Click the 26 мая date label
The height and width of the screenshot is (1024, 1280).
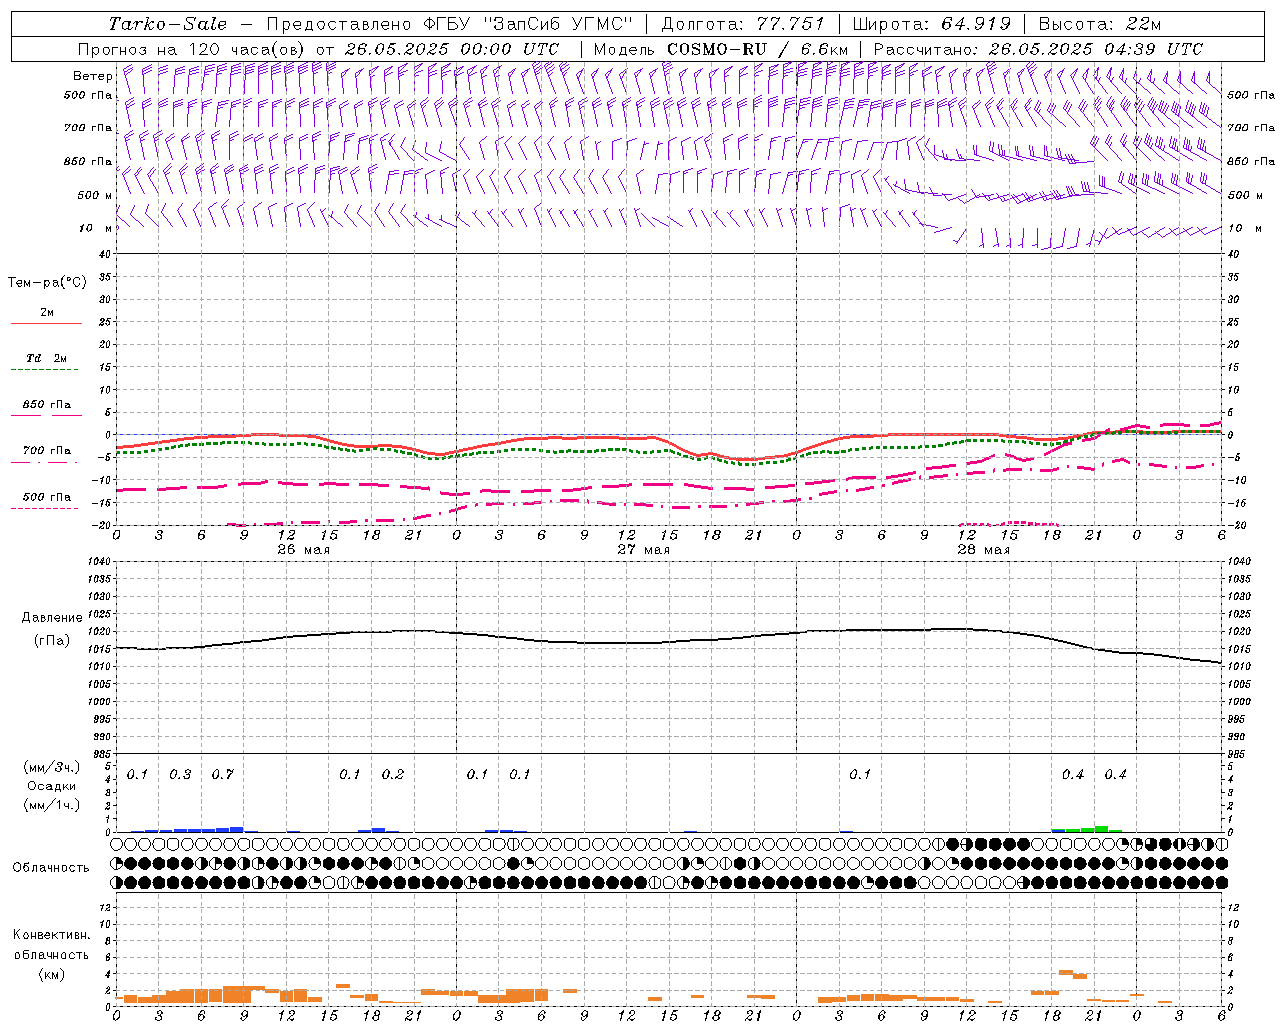pos(303,550)
